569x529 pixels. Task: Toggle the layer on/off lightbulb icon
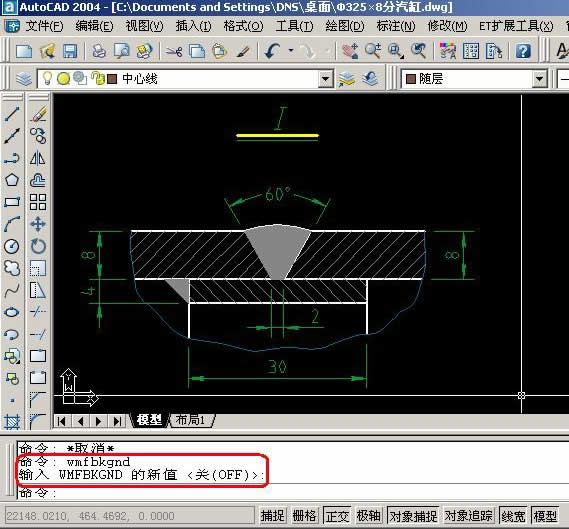click(x=47, y=78)
